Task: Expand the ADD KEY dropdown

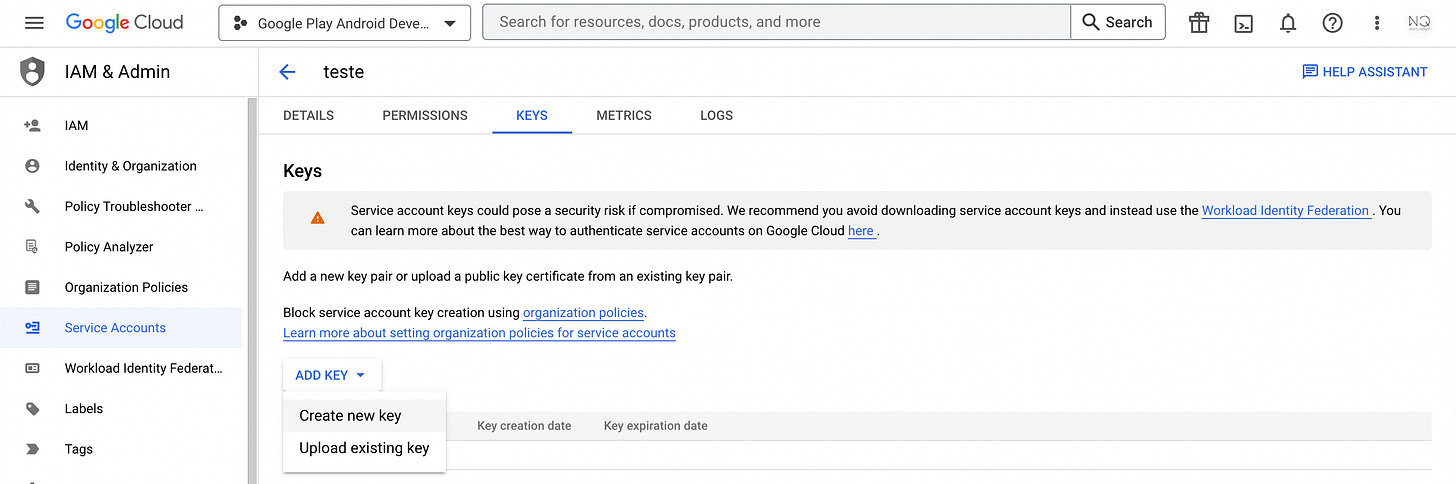Action: 332,375
